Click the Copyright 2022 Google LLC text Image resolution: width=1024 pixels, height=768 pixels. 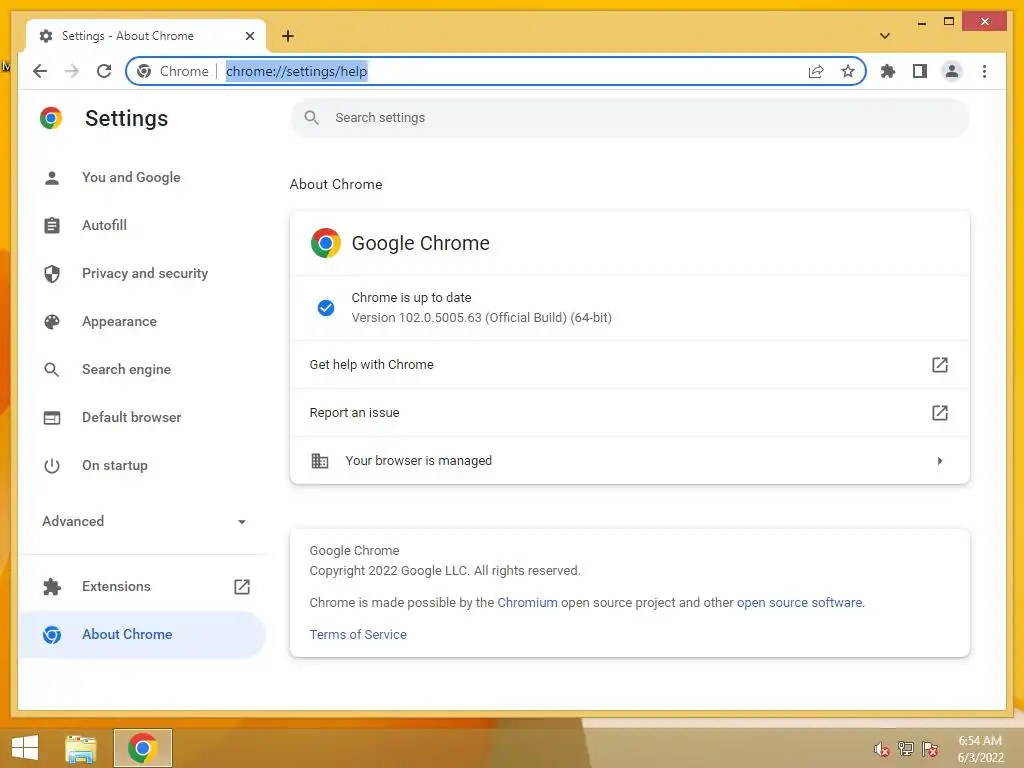point(445,570)
